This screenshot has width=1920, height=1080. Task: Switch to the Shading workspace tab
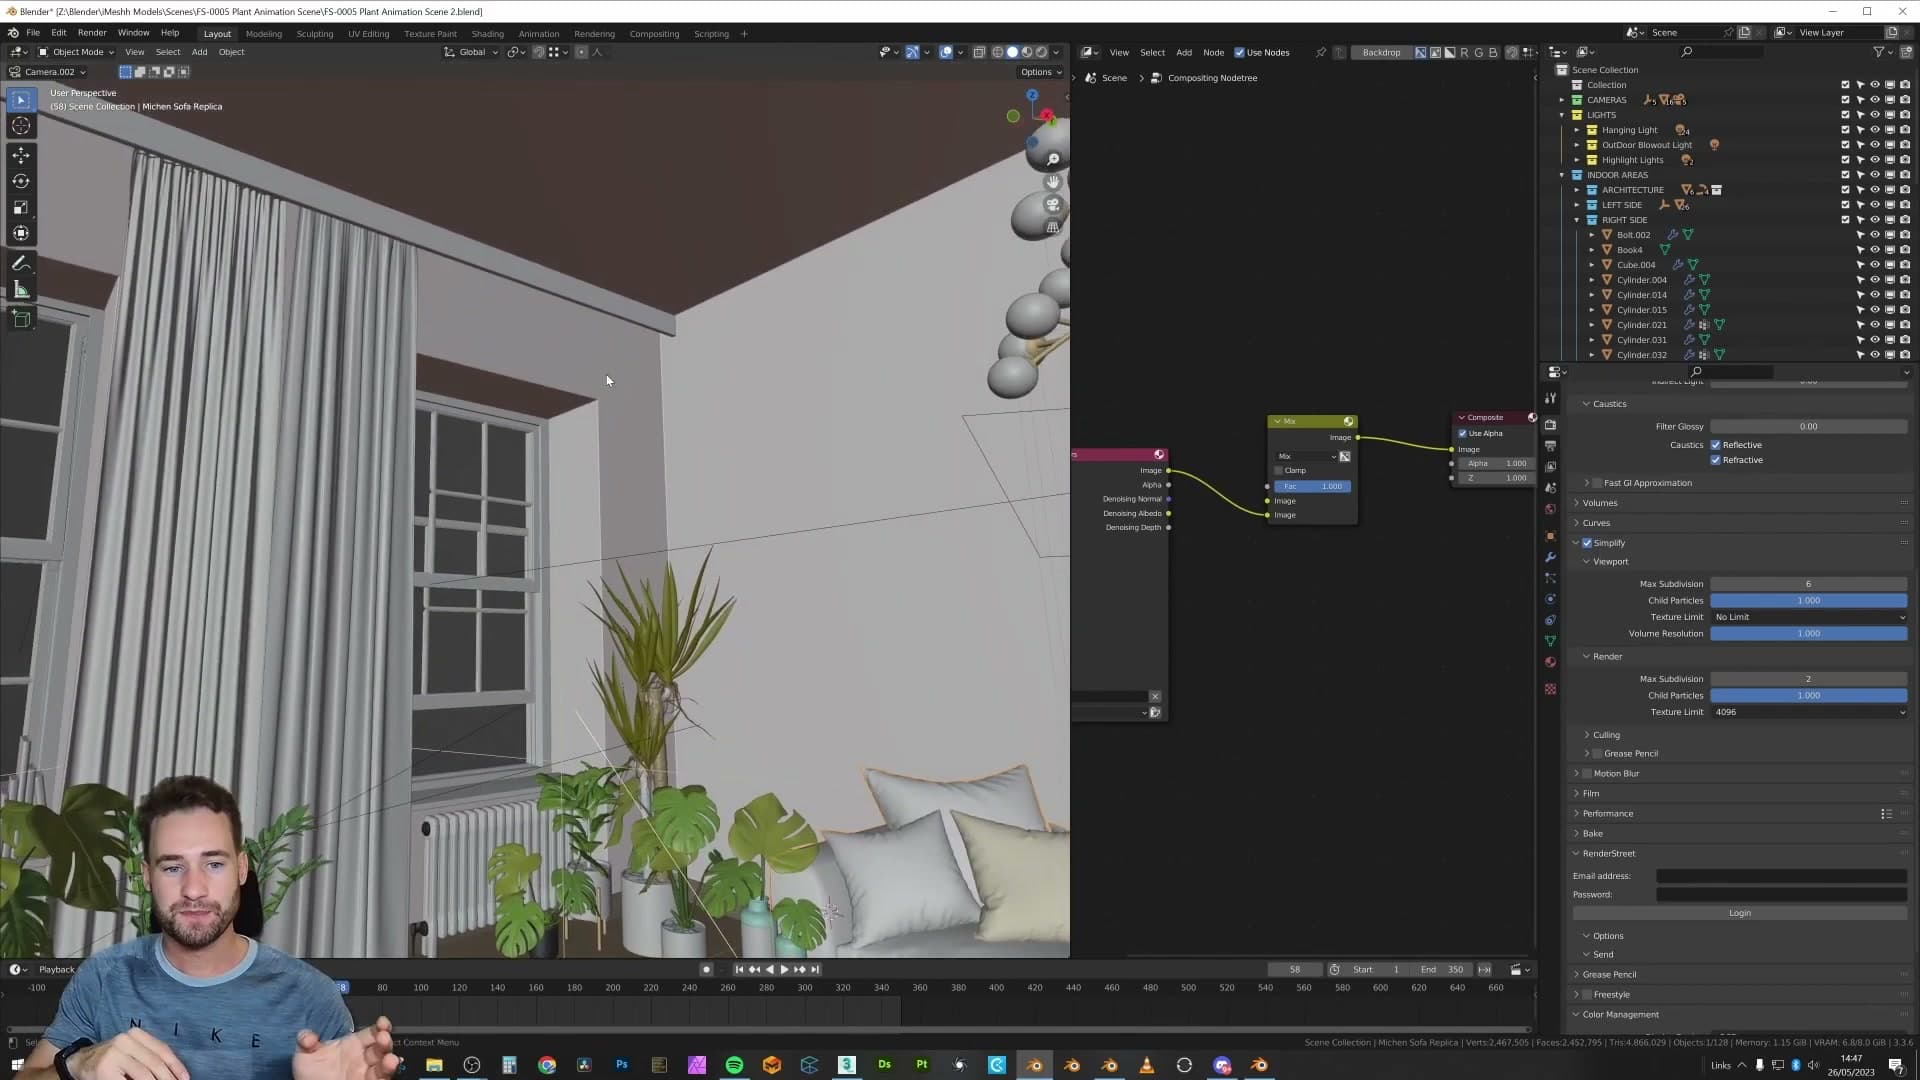(488, 34)
